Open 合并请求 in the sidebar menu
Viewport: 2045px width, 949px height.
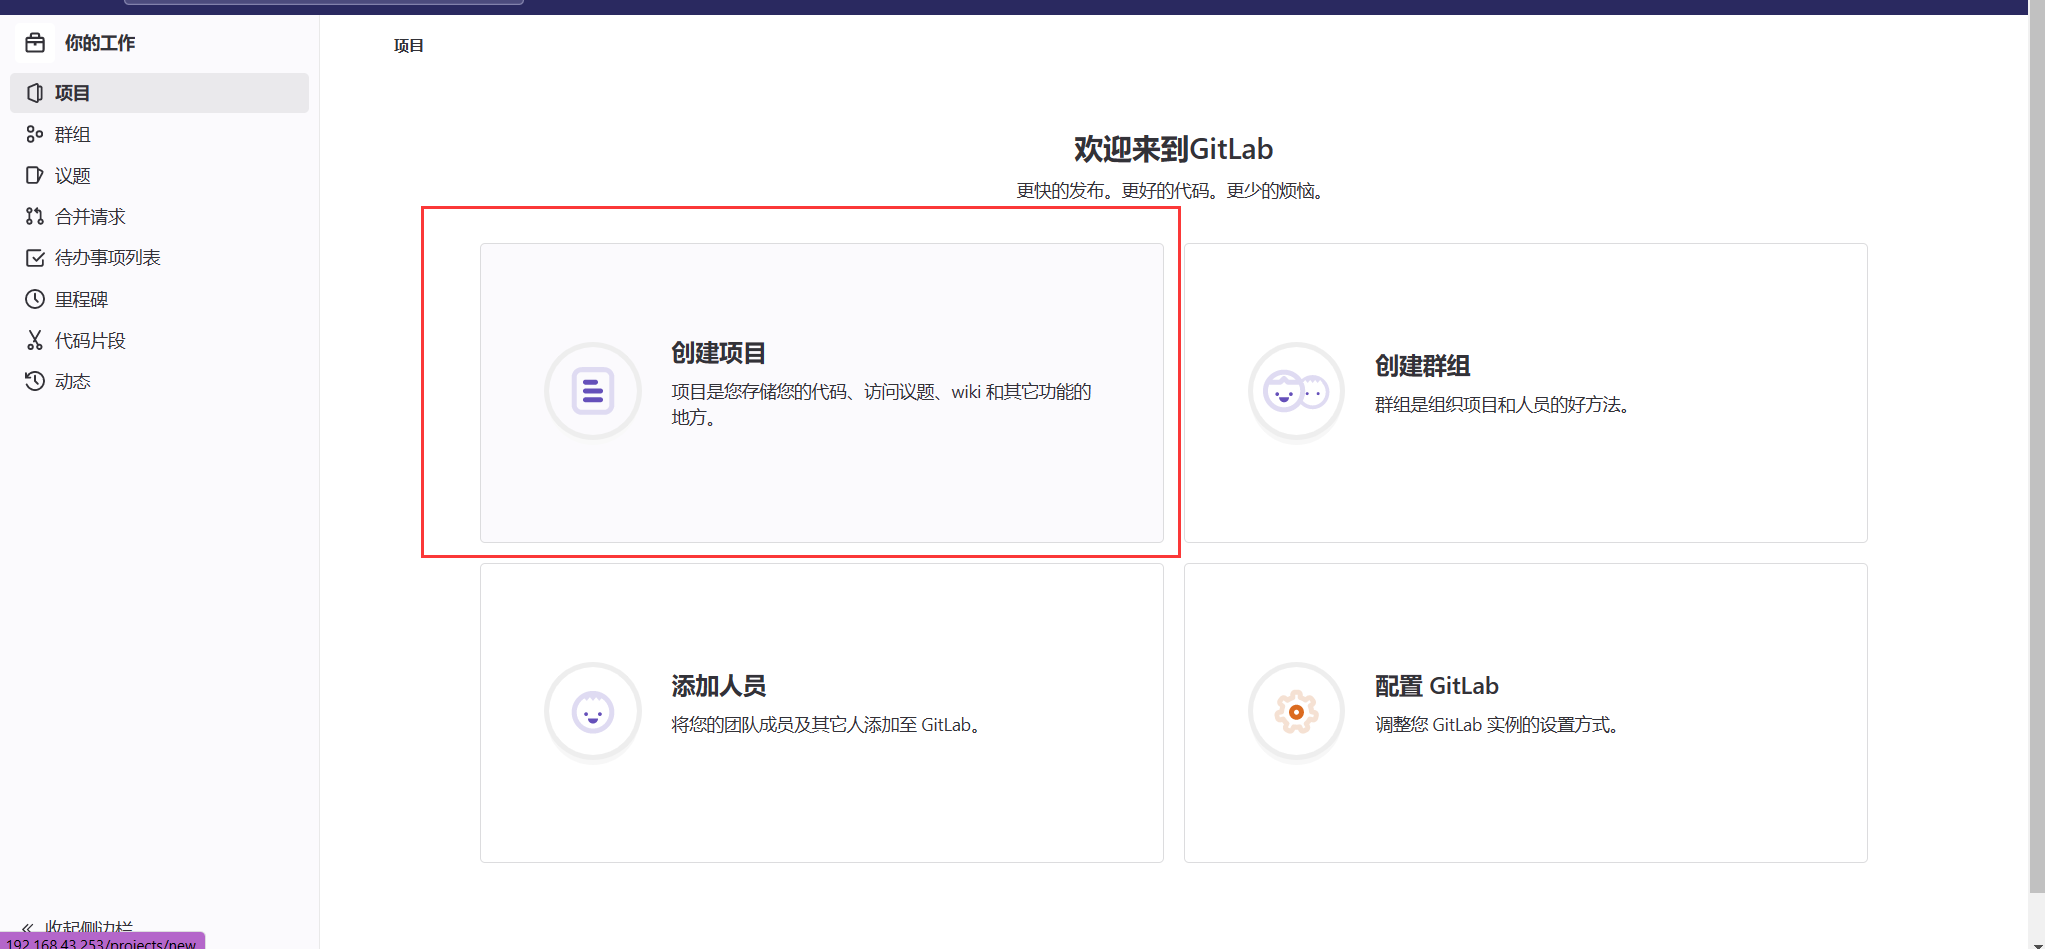[x=159, y=216]
